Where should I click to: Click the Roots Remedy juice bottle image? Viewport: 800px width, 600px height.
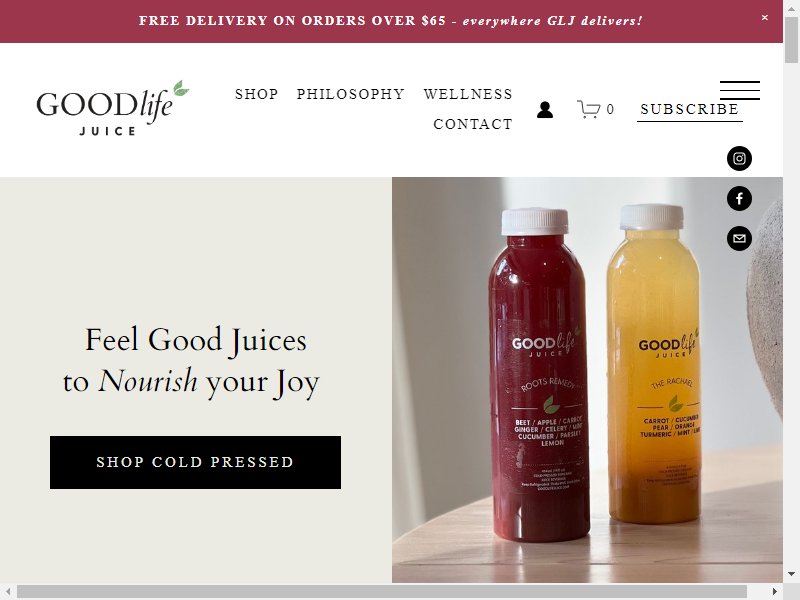[539, 375]
